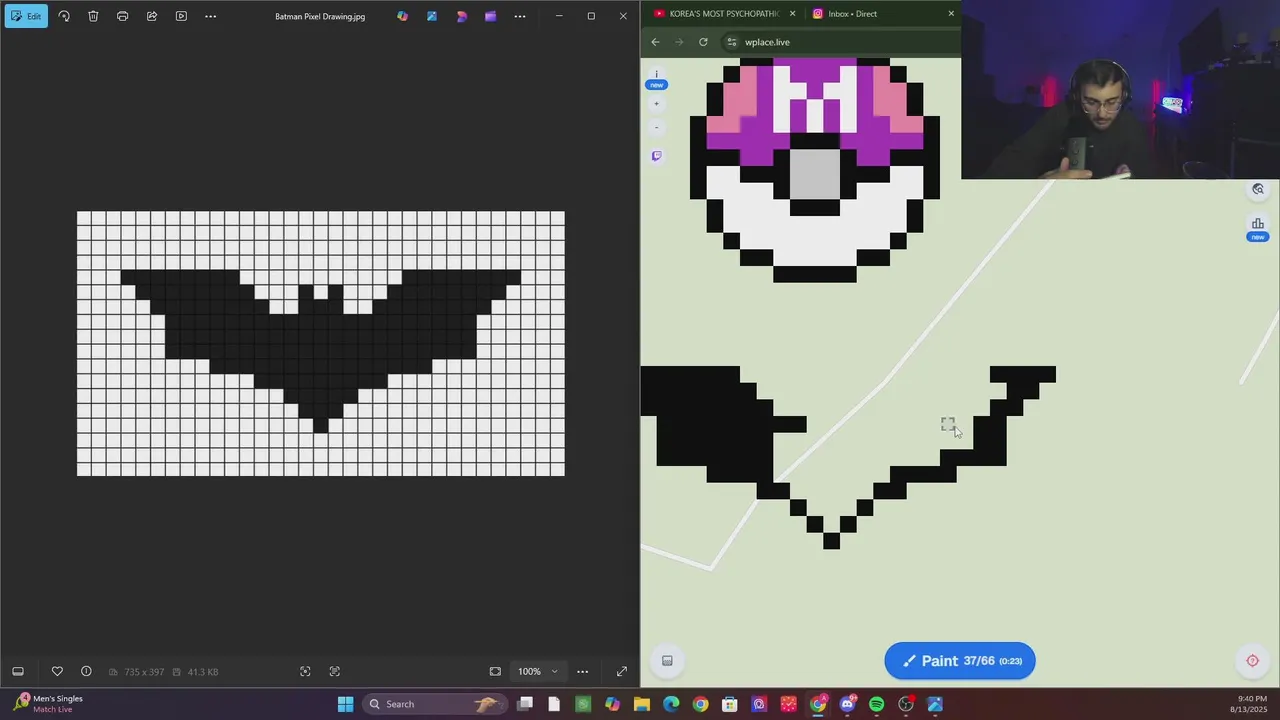Start slideshow in Photos toolbar
This screenshot has width=1280, height=720.
coord(181,16)
